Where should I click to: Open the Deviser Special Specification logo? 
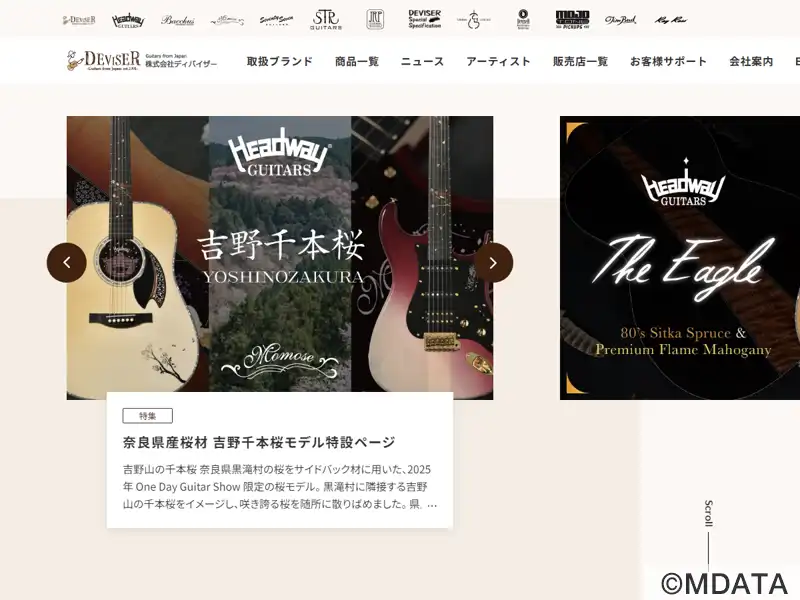click(424, 19)
